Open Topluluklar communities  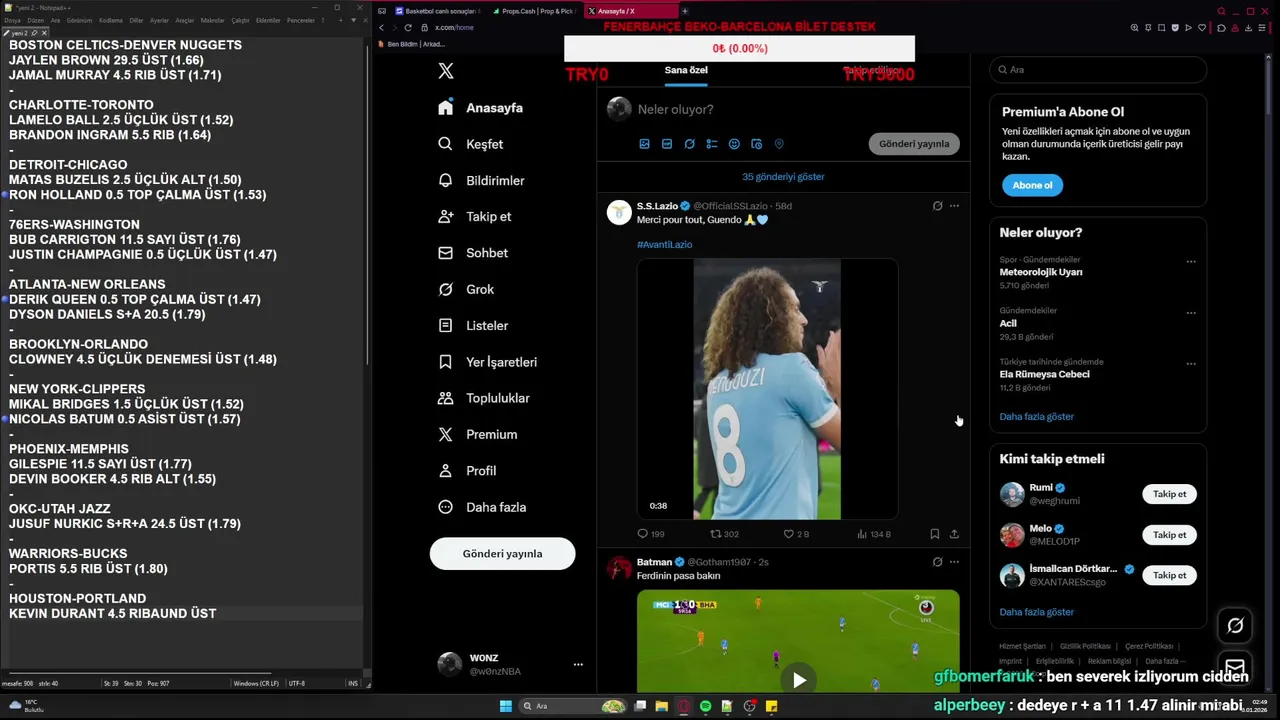pyautogui.click(x=484, y=398)
